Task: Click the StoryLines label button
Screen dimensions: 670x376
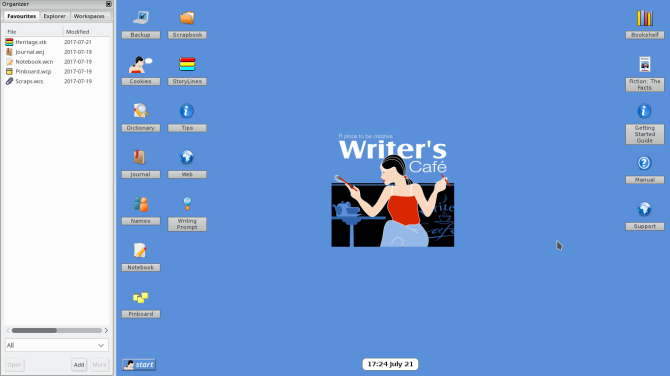Action: coord(187,82)
